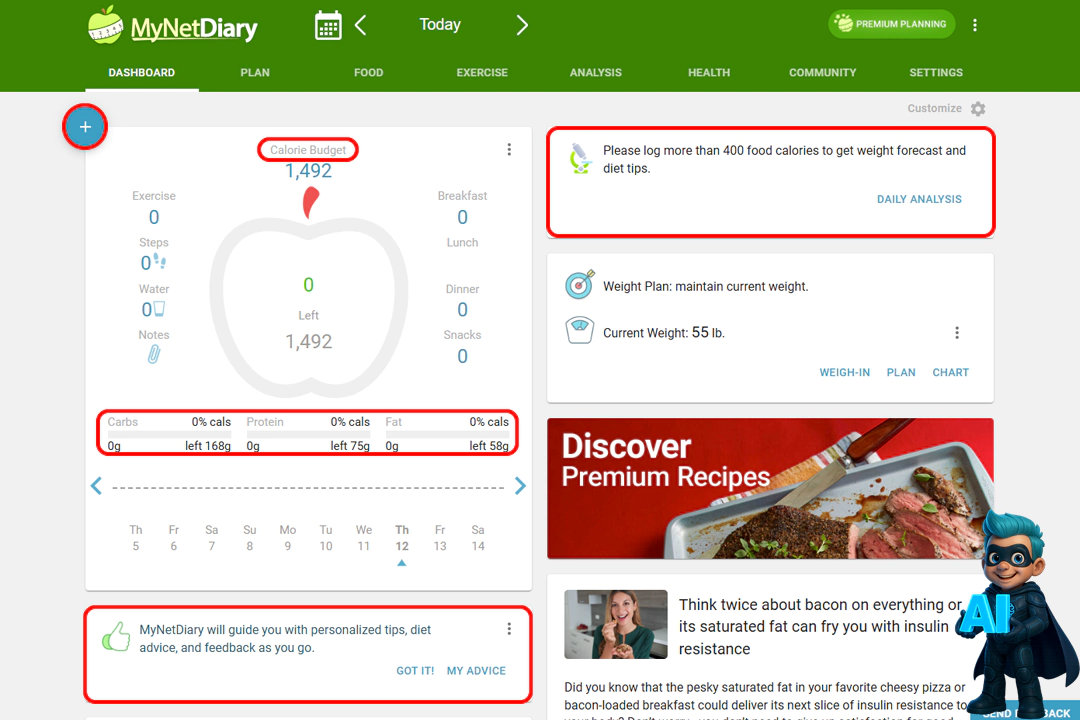The image size is (1080, 720).
Task: Advance to the next day with the right chevron
Action: click(522, 25)
